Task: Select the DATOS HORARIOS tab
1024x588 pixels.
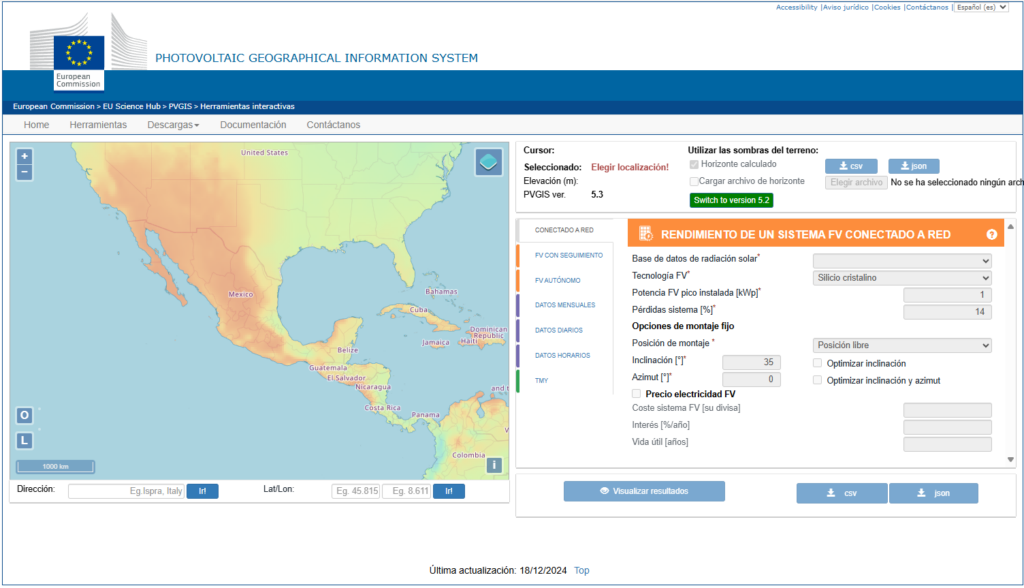Action: tap(562, 355)
